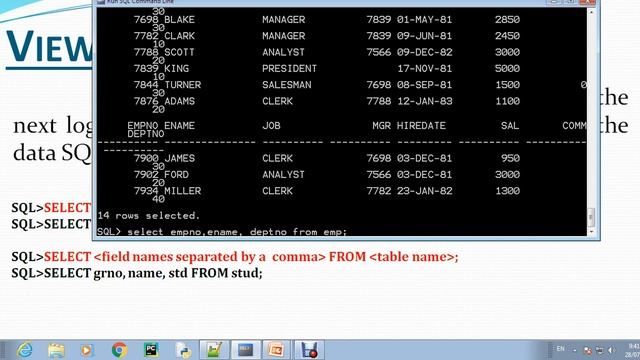This screenshot has width=640, height=360.
Task: Open the clock and date in taskbar
Action: 633,350
